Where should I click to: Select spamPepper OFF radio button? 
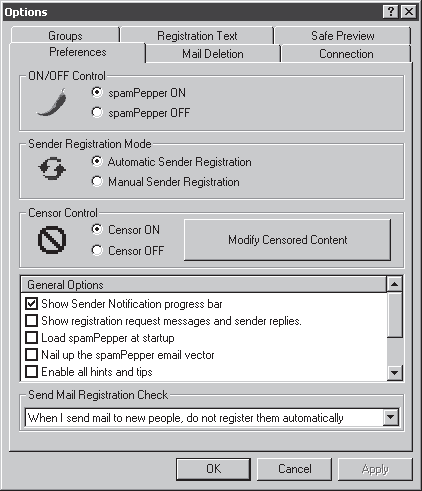click(x=97, y=112)
